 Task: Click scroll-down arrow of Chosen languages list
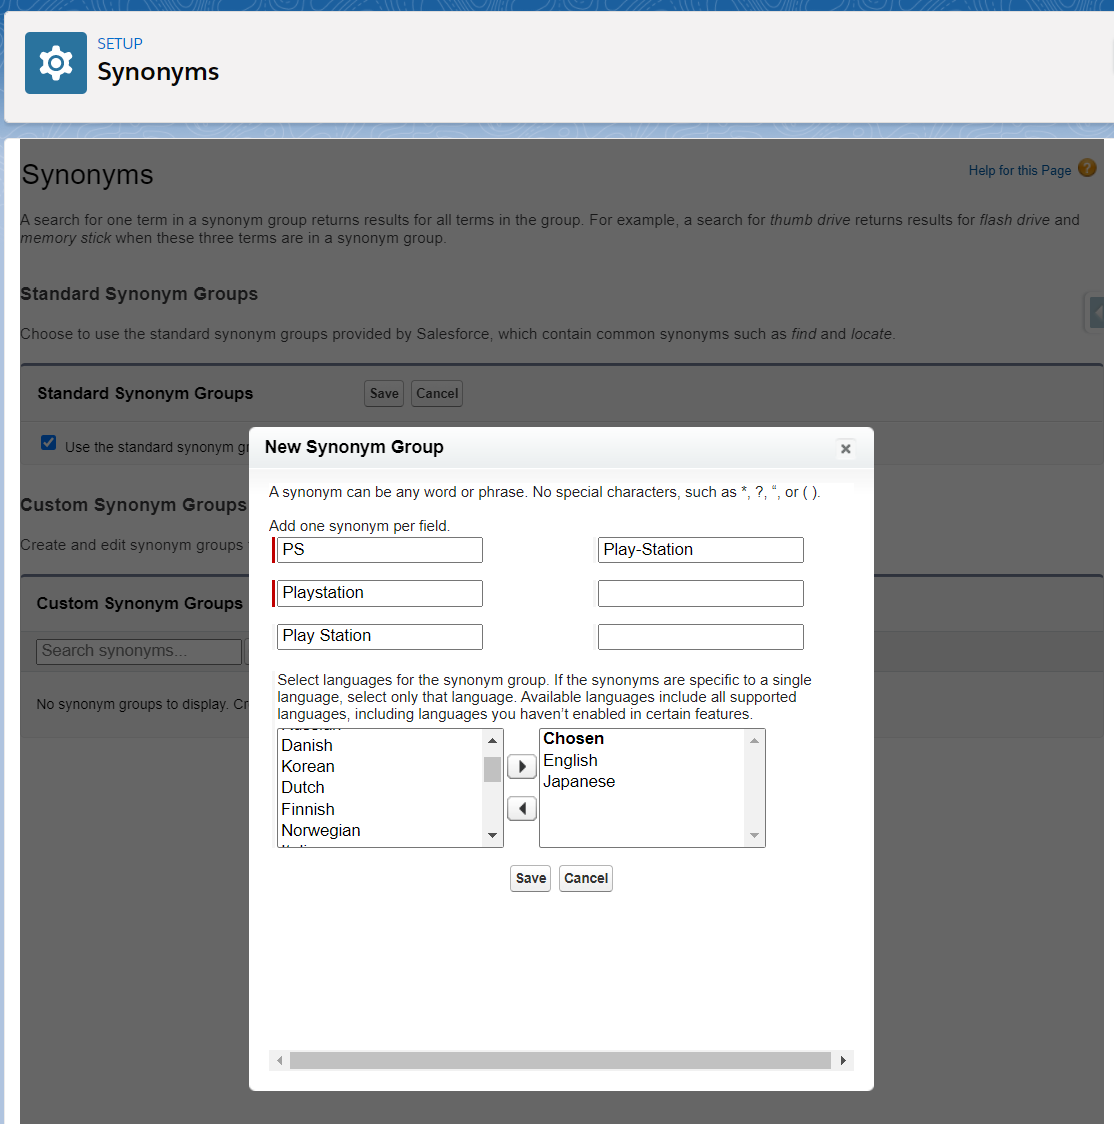tap(754, 835)
